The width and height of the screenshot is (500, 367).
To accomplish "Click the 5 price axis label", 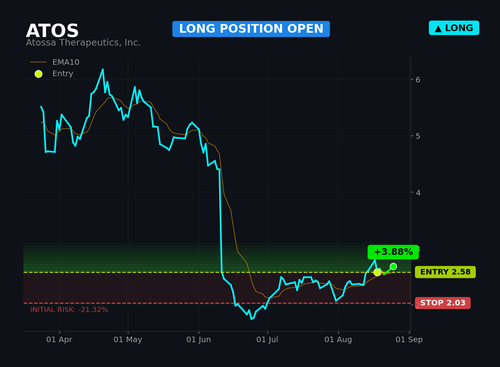I will [x=418, y=136].
